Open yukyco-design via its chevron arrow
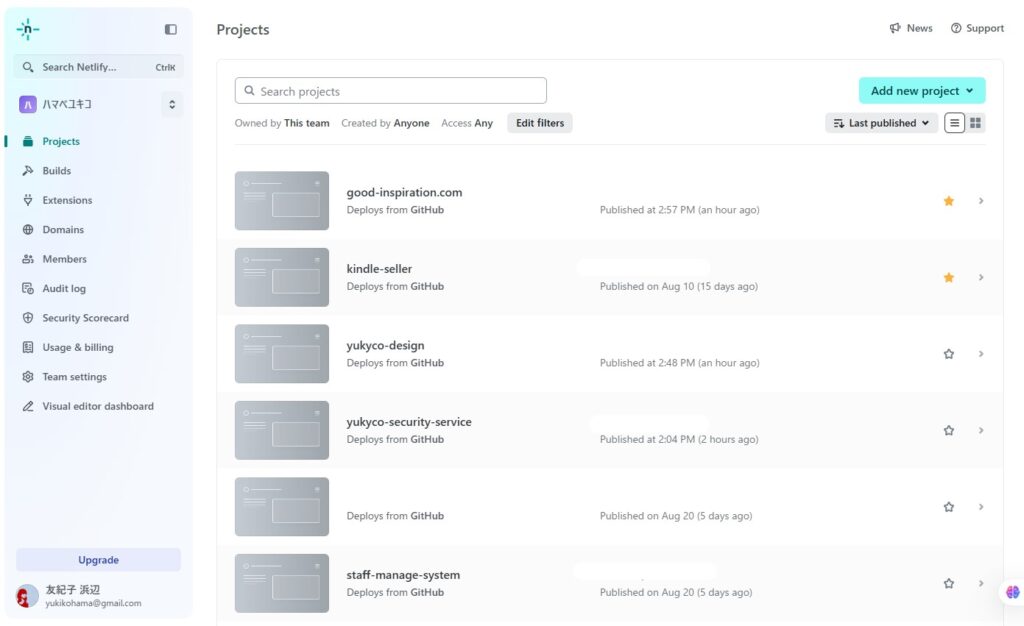The image size is (1024, 626). 981,354
